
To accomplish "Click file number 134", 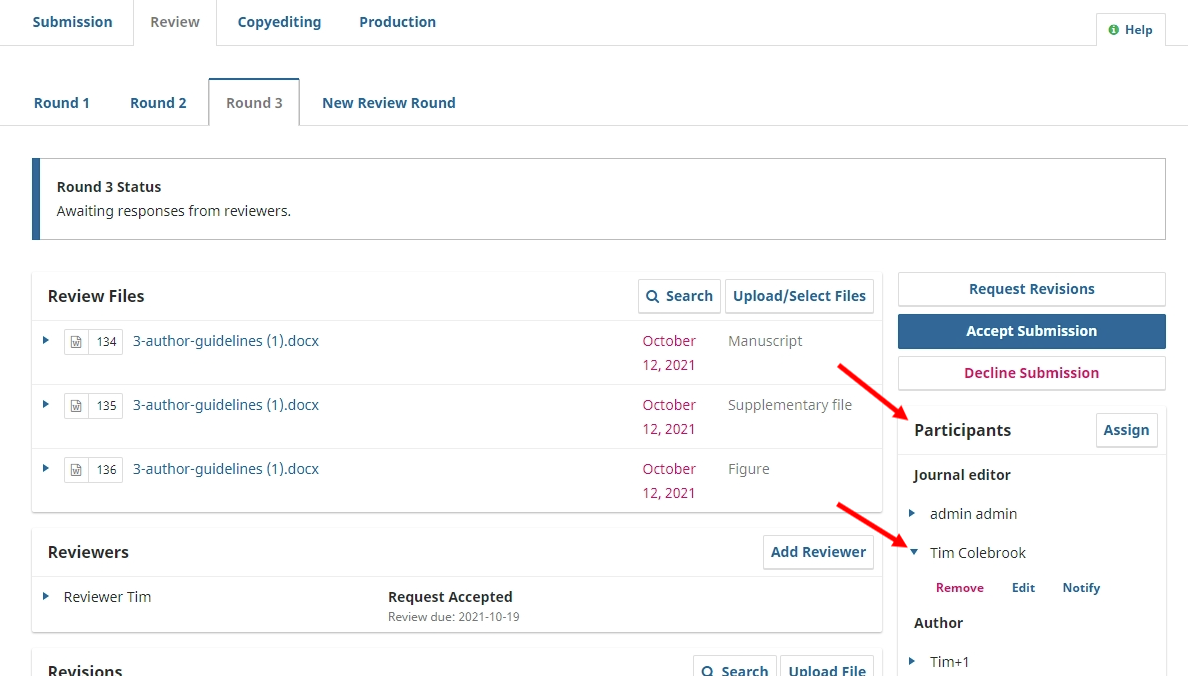I will click(106, 342).
